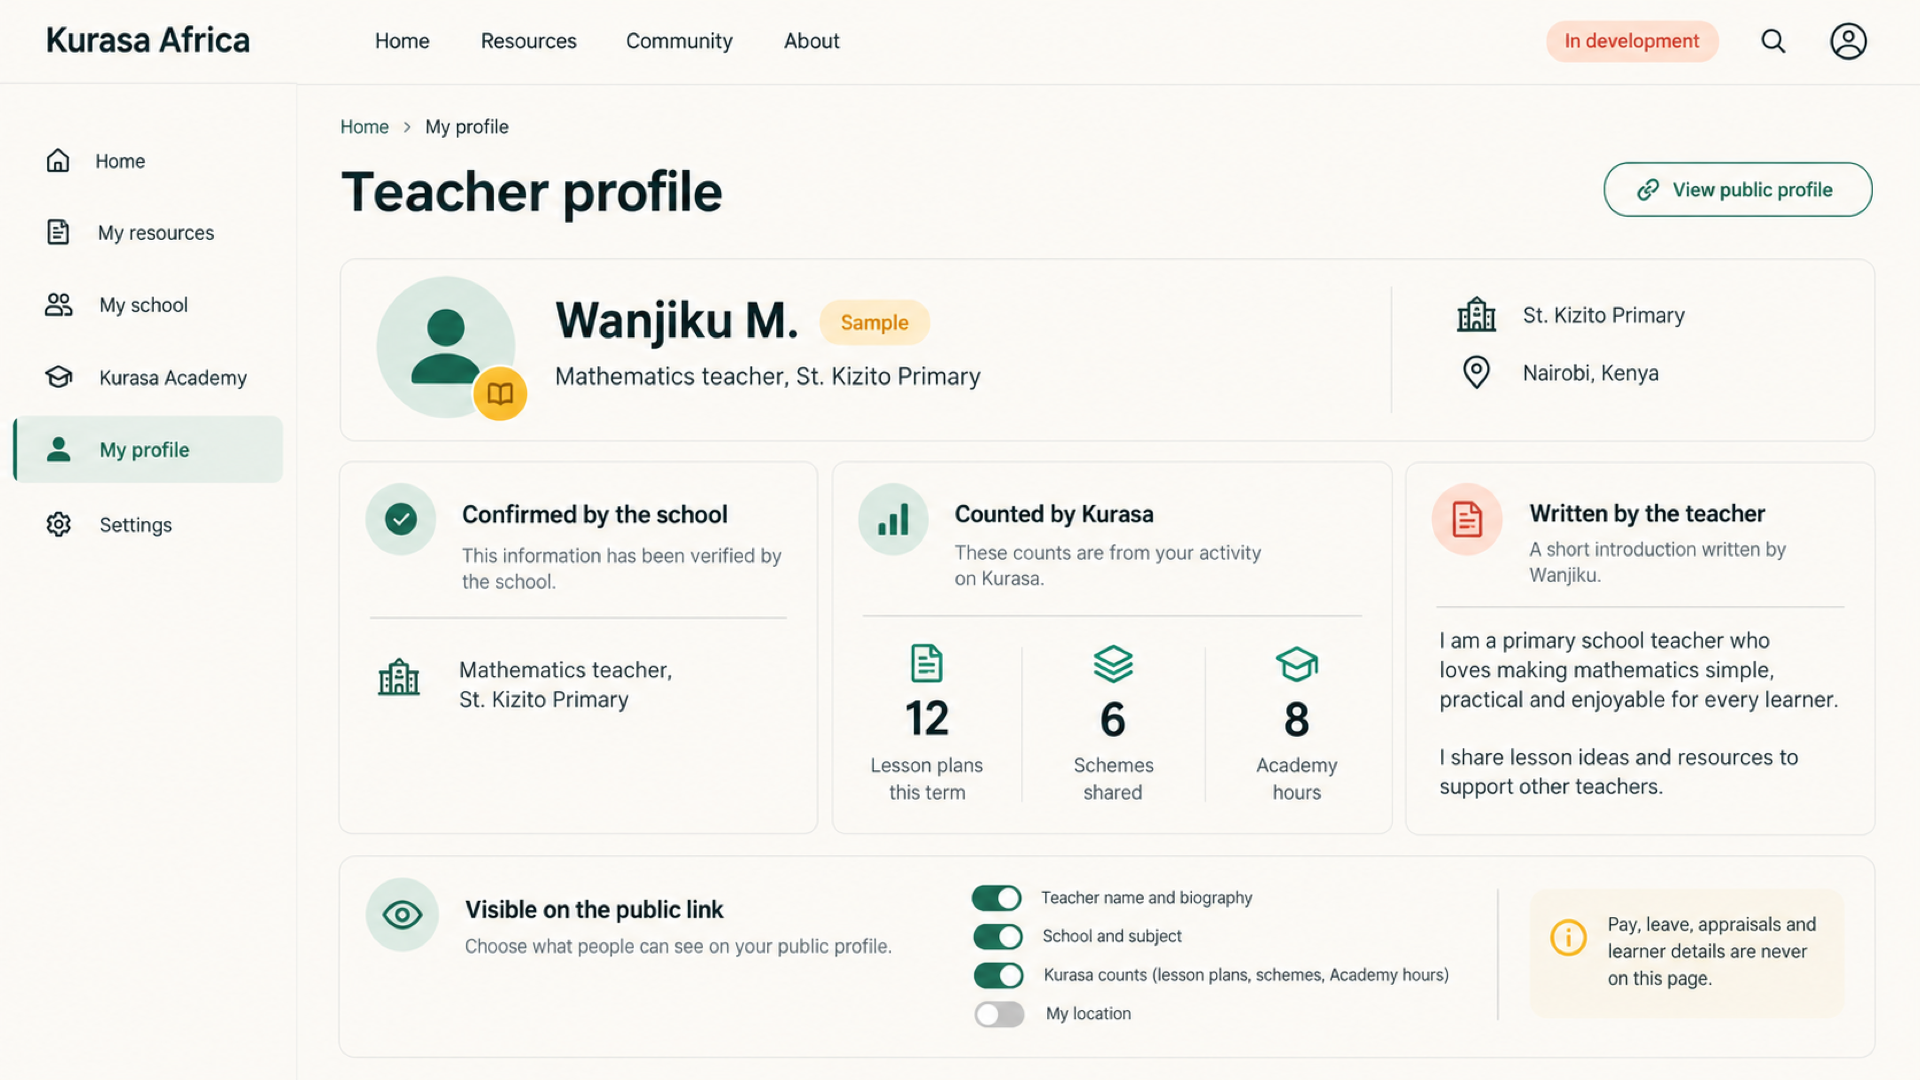Enable the My location switch
The width and height of the screenshot is (1920, 1080).
999,1014
